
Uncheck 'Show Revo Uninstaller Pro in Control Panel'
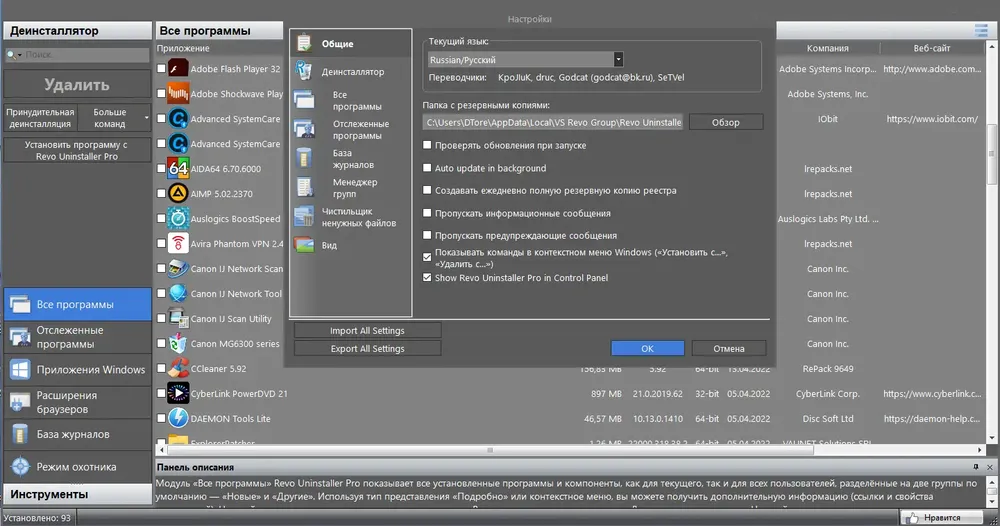427,277
